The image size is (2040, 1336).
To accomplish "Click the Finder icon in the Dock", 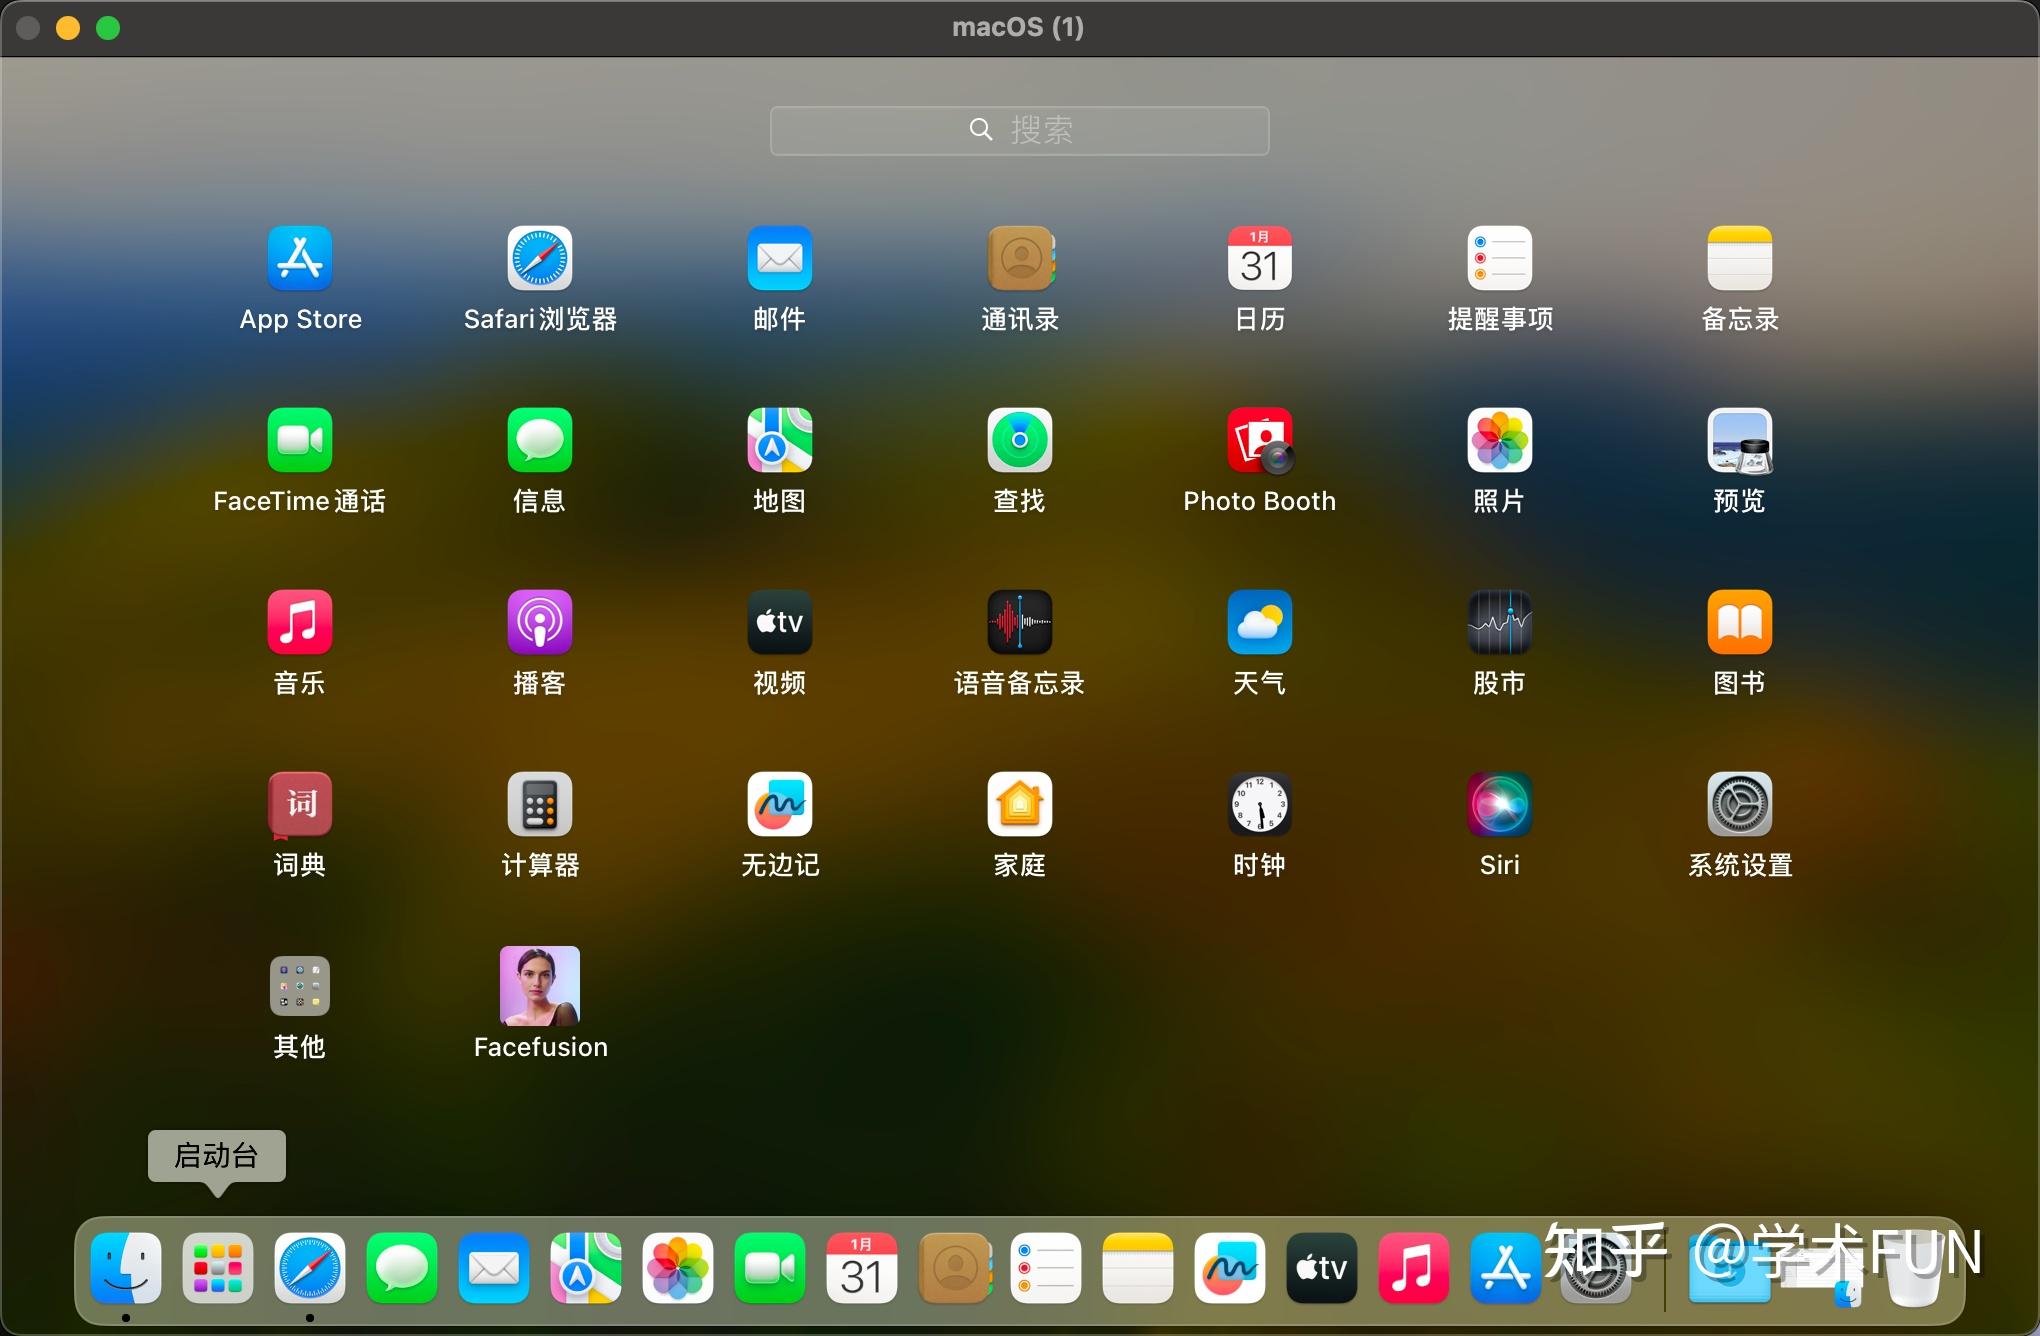I will pos(126,1268).
